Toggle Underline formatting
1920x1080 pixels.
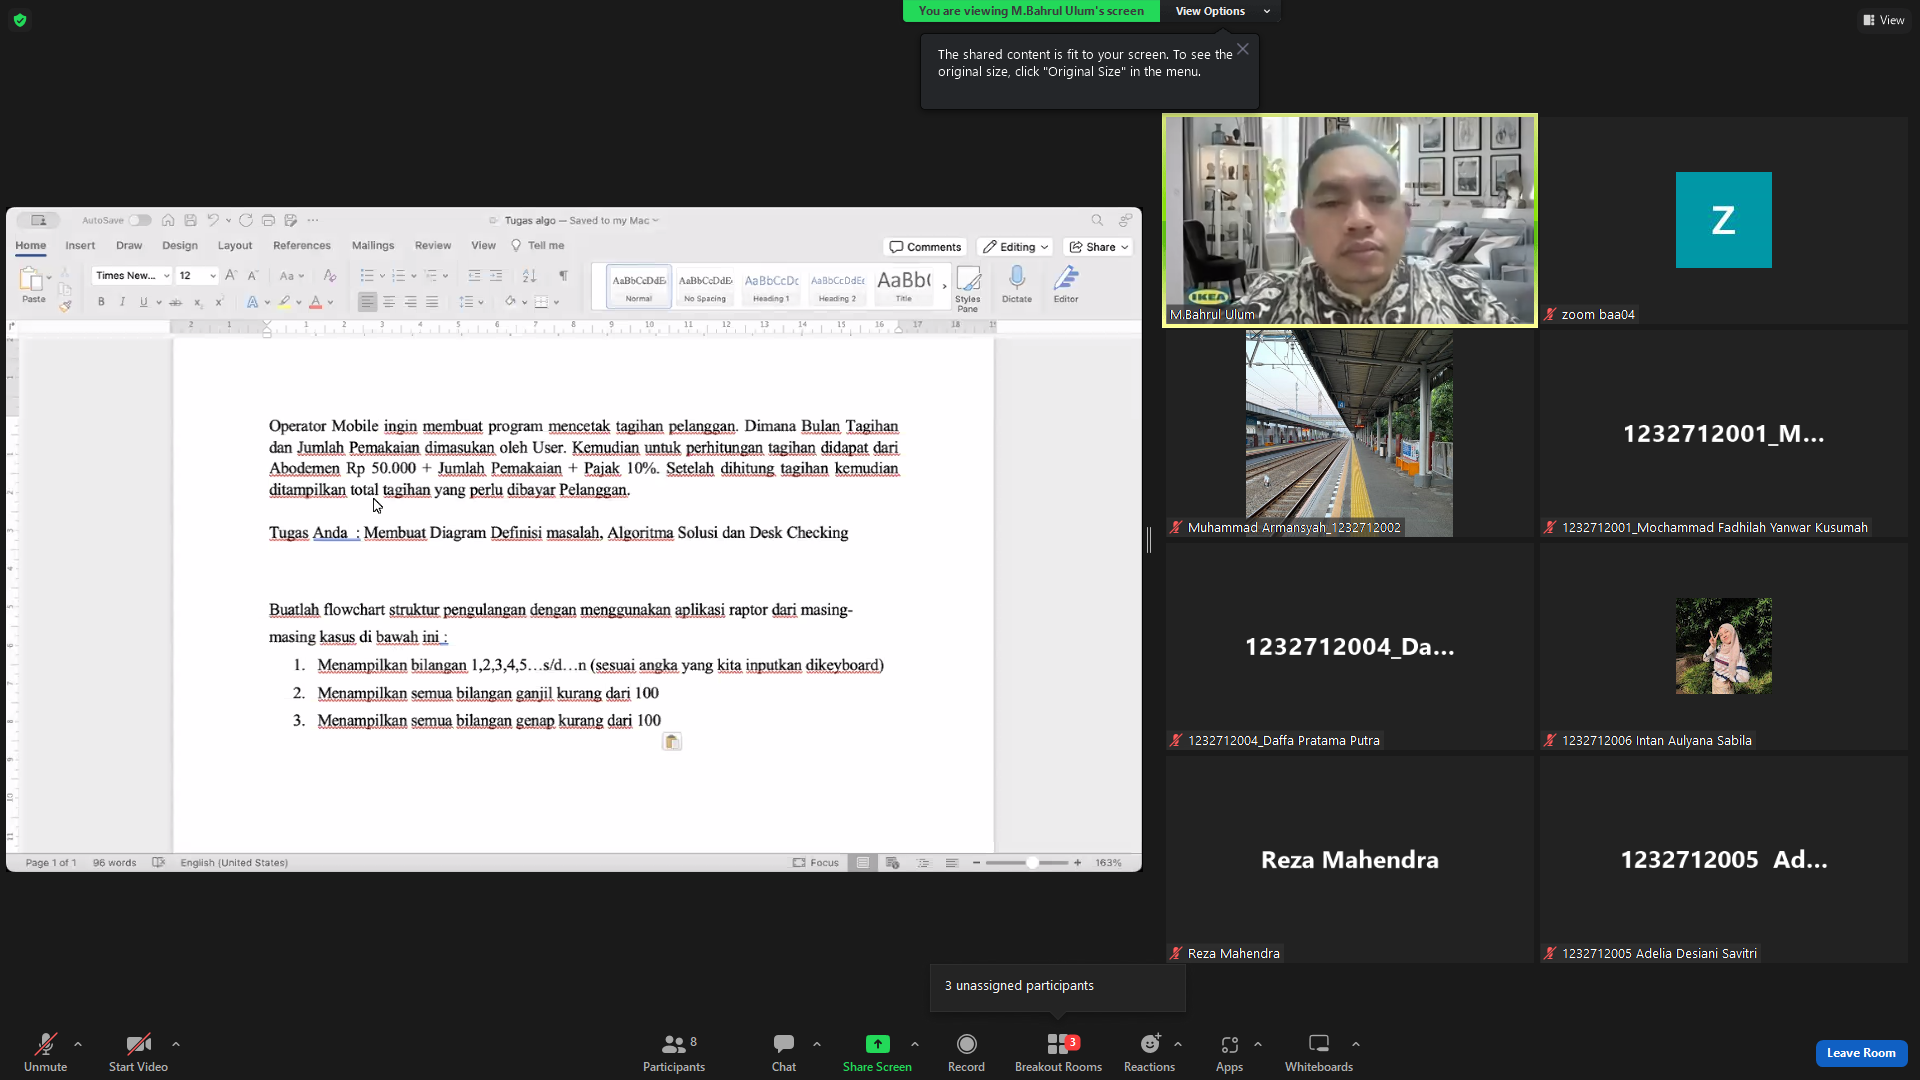point(144,302)
